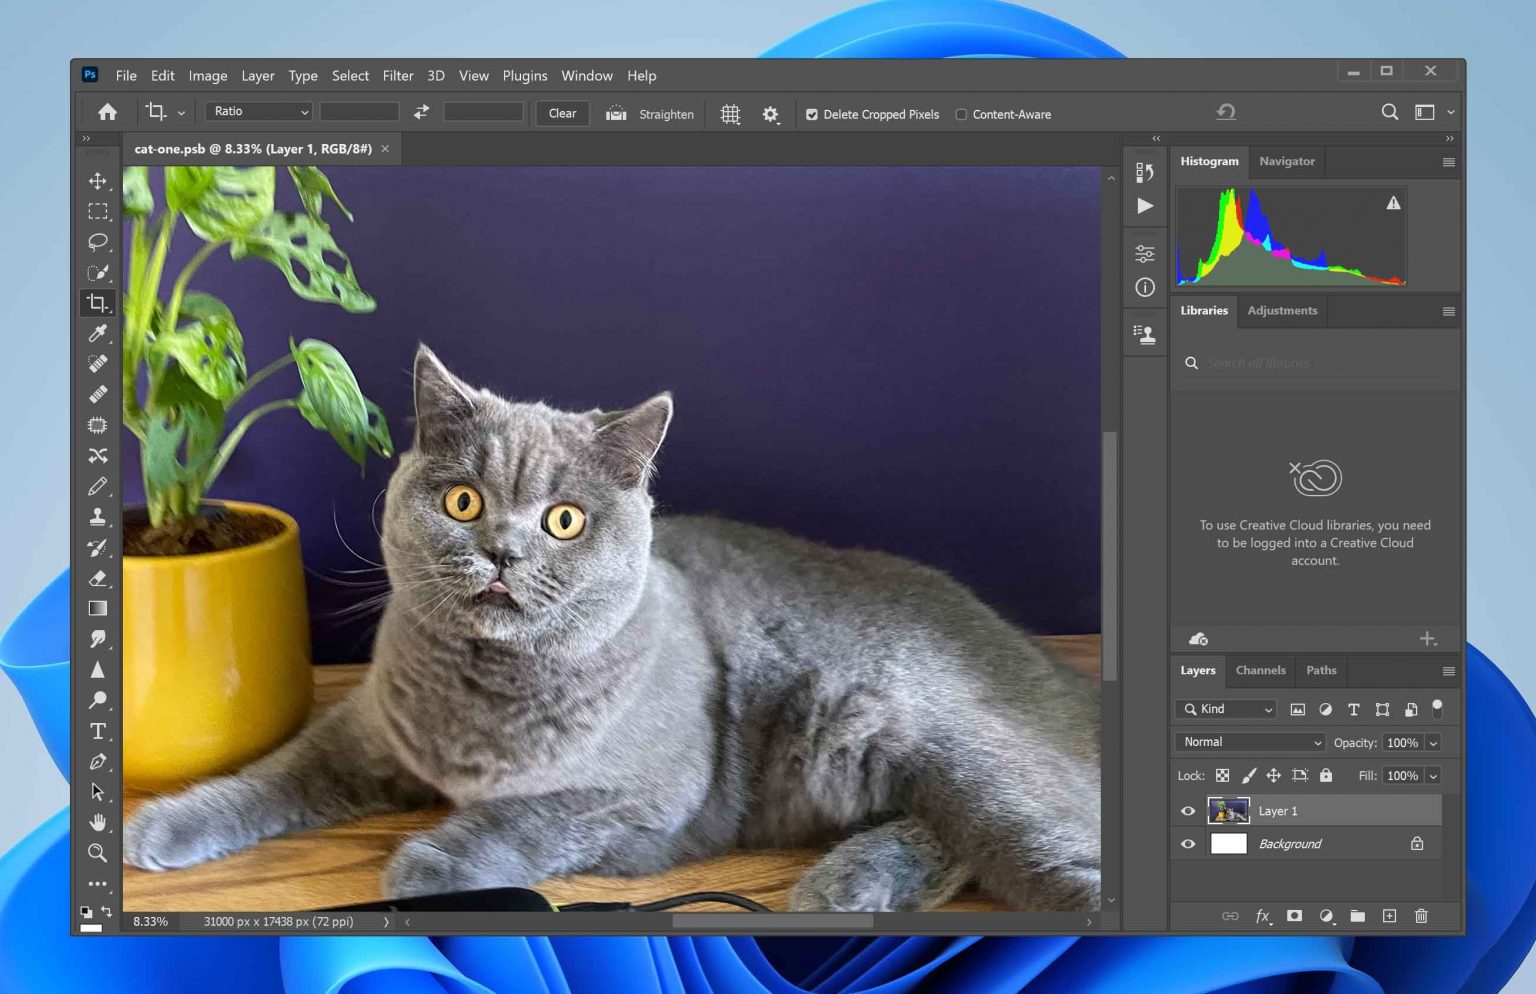Hide Layer 1 using its eye icon

click(1188, 811)
